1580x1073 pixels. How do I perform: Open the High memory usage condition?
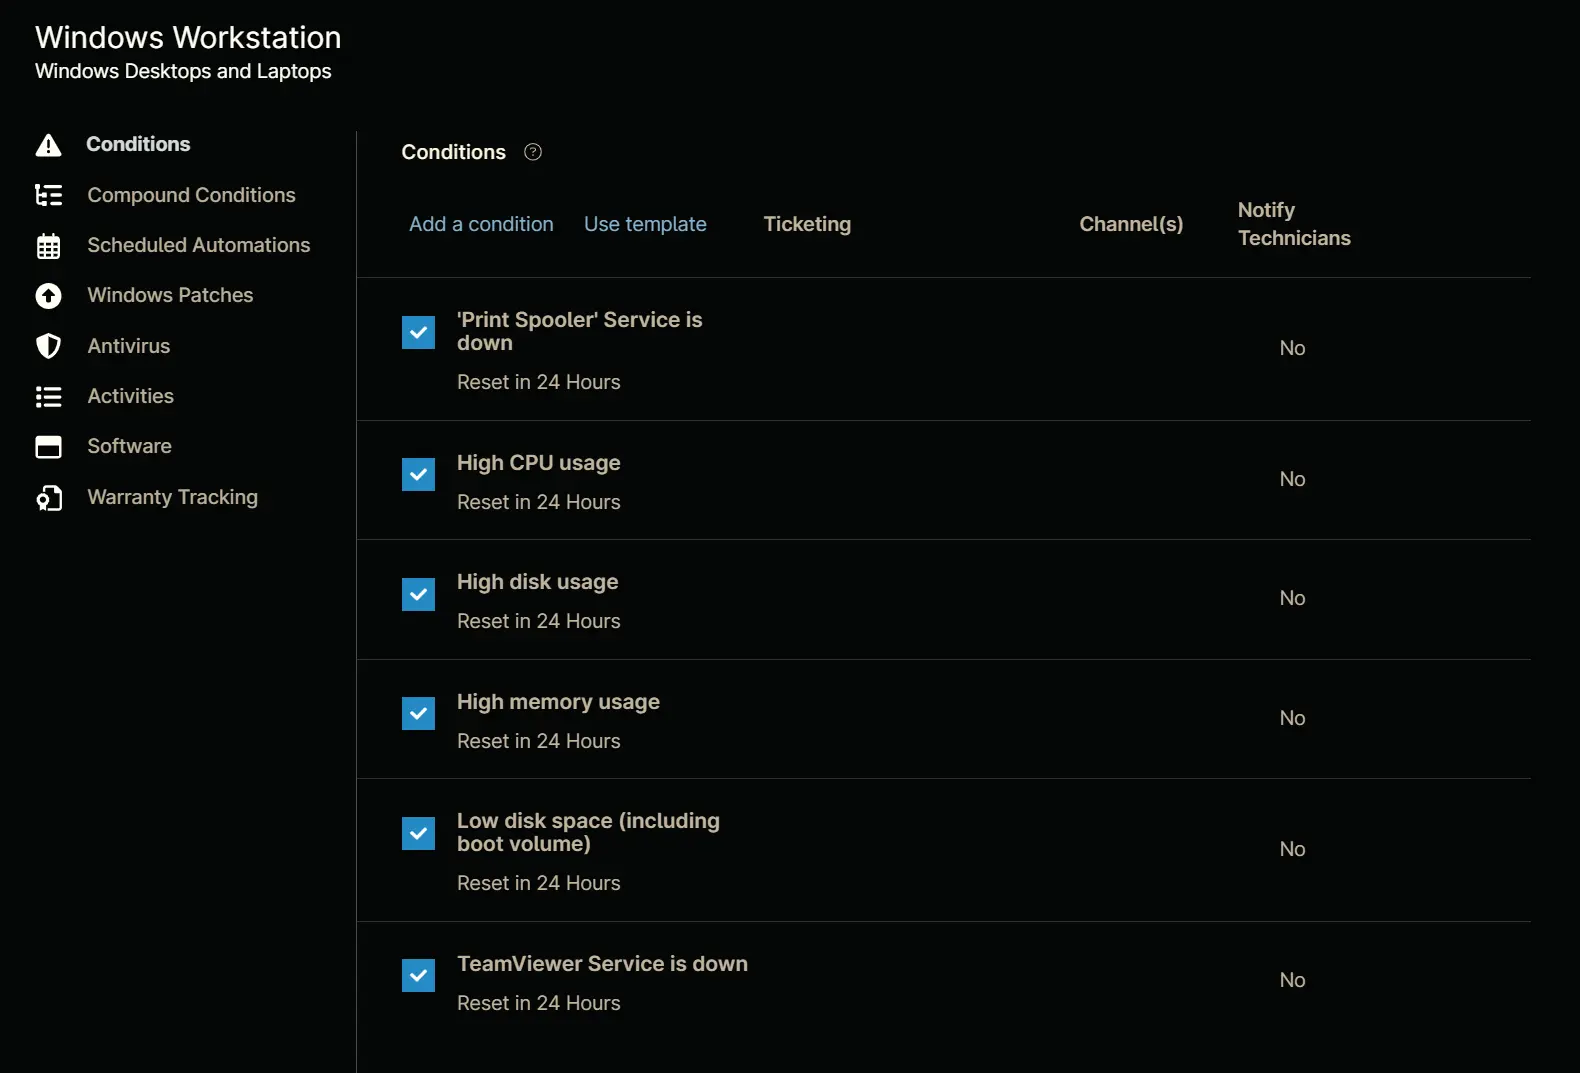[x=558, y=702]
